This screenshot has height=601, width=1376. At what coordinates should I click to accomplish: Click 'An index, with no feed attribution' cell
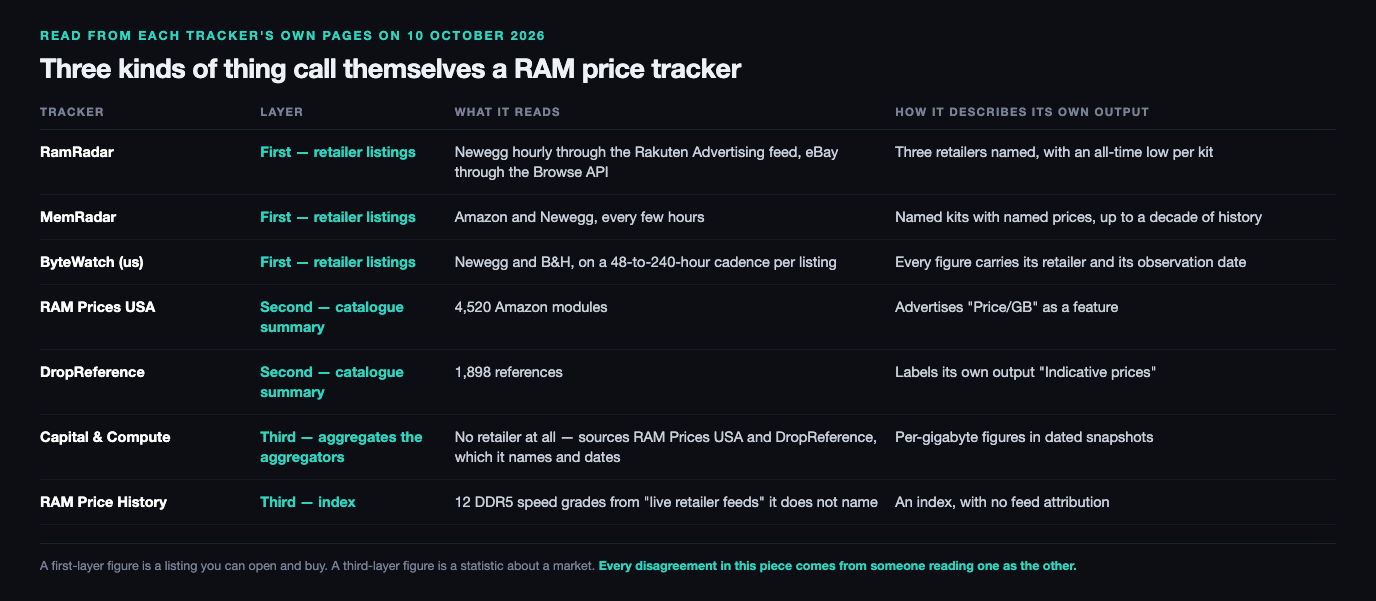coord(1002,502)
